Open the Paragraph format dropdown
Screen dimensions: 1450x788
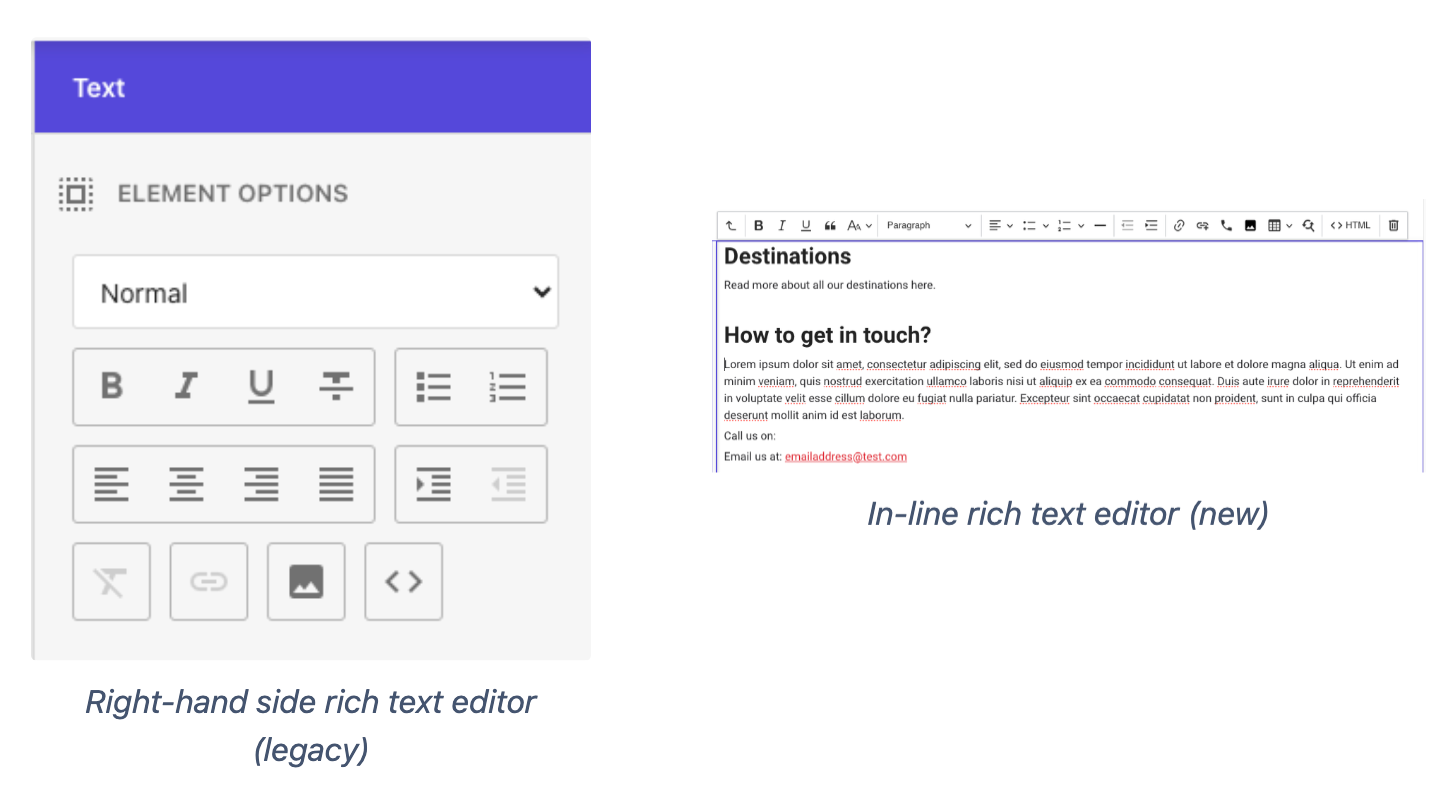[928, 225]
